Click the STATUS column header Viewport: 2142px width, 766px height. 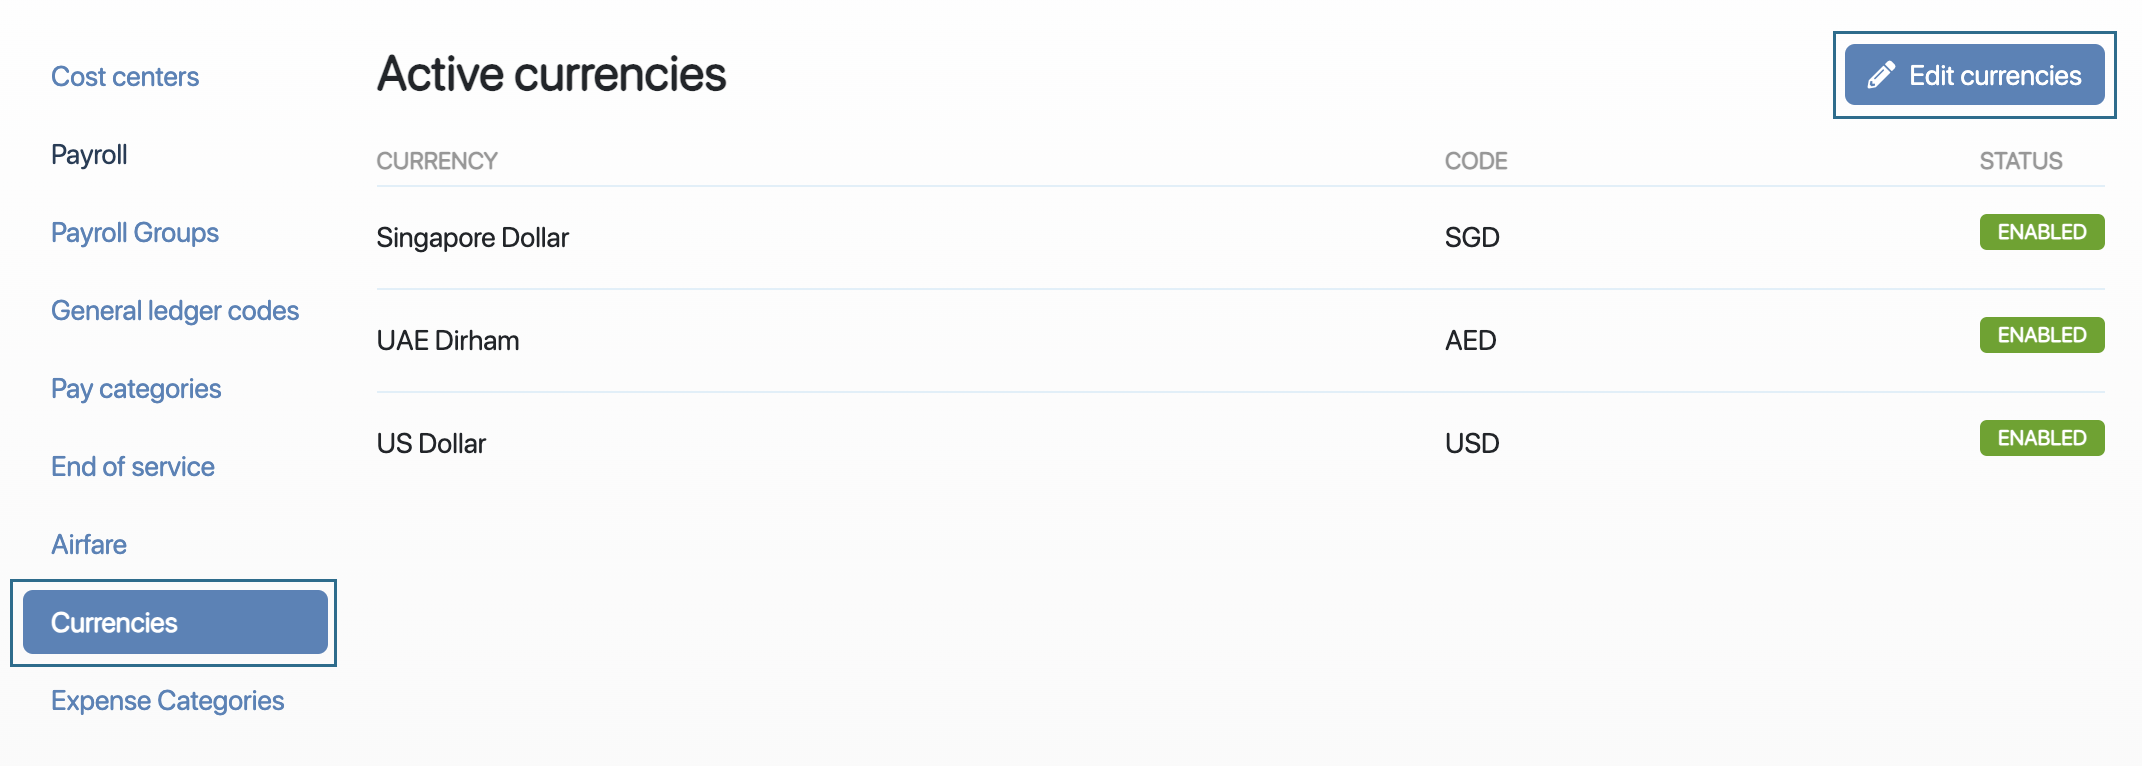pos(2021,161)
